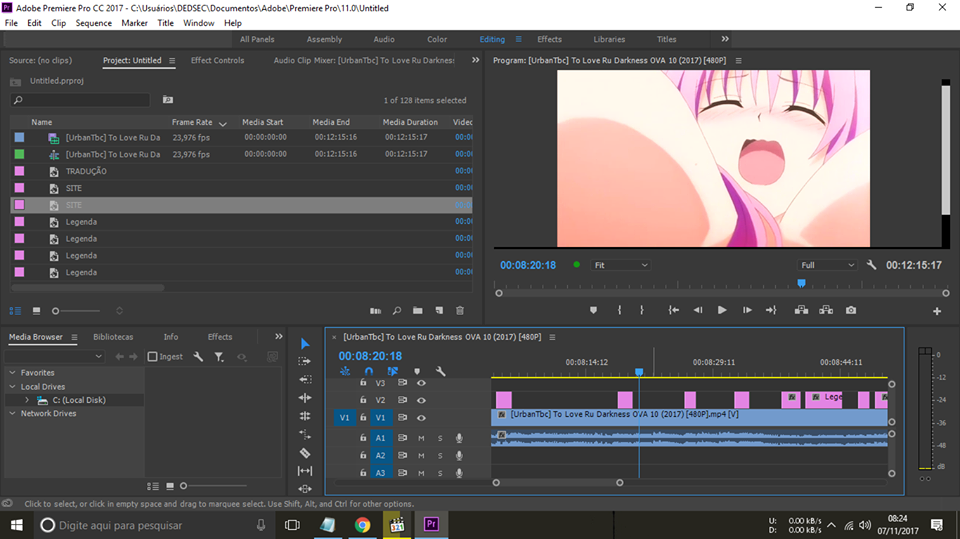Step back one frame in Program monitor
This screenshot has height=539, width=960.
(698, 311)
